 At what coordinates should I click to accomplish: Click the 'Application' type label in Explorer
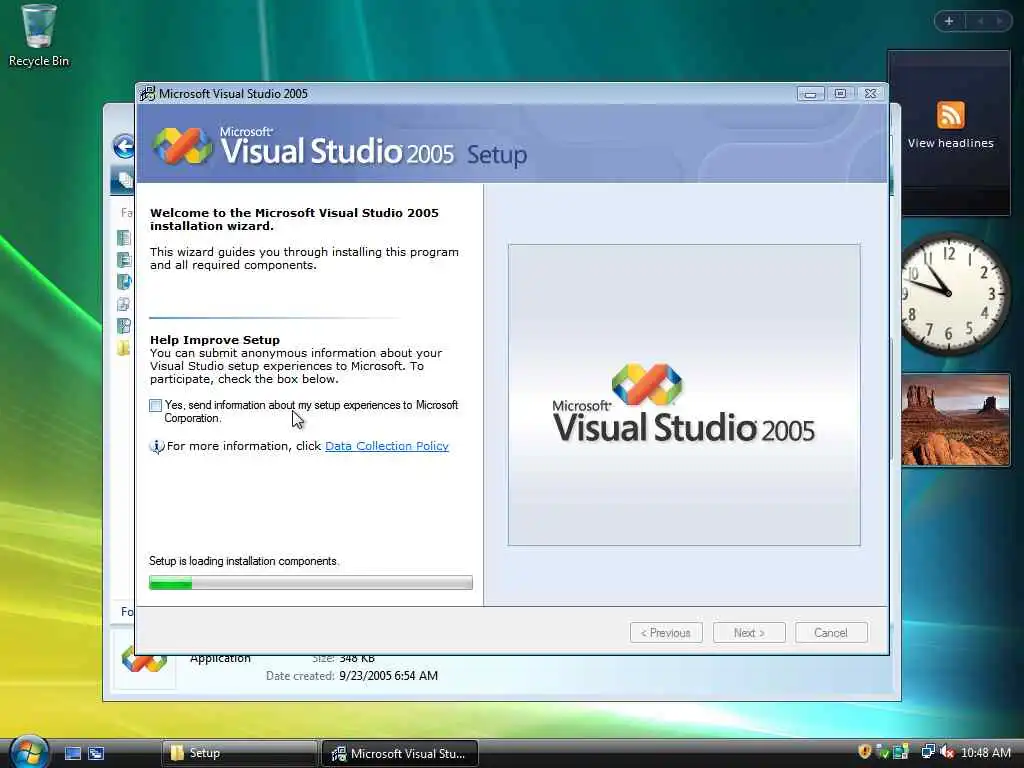coord(220,658)
